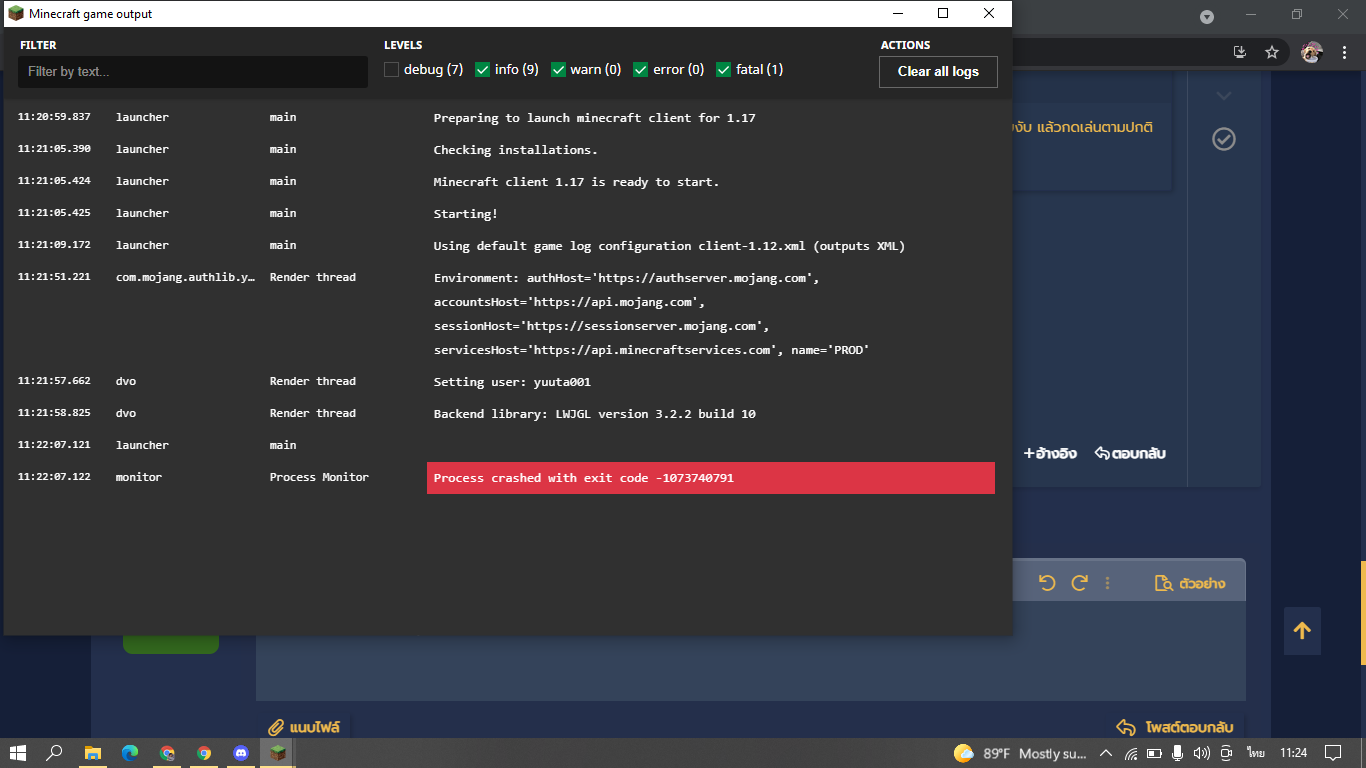This screenshot has width=1366, height=768.
Task: Open the 11:24 taskbar clock
Action: 1293,753
